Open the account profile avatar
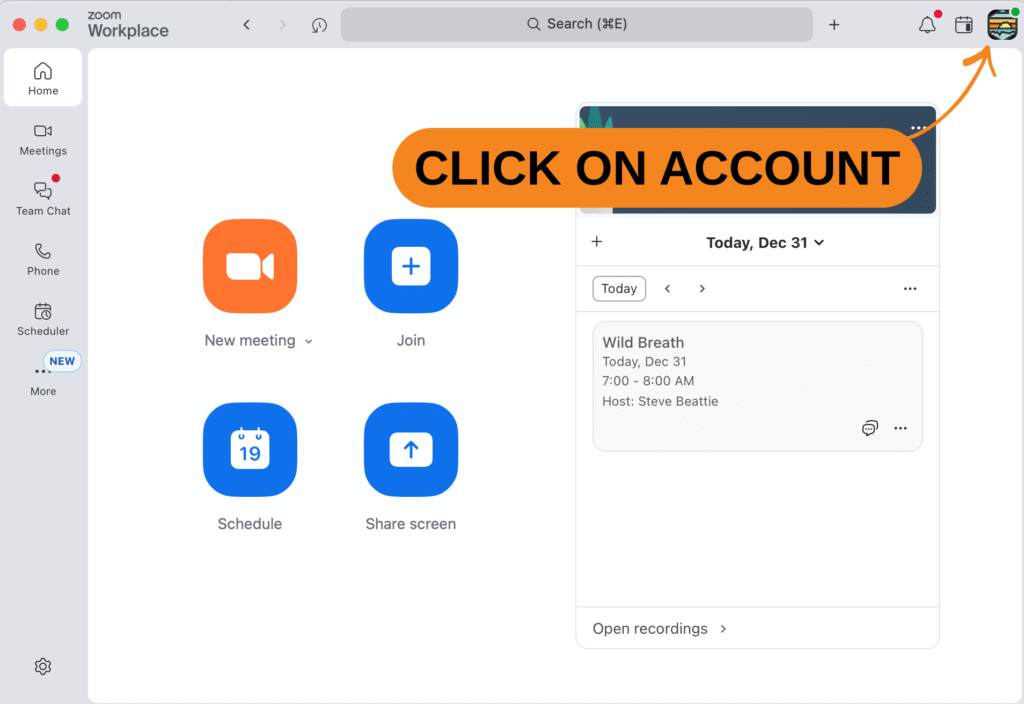The image size is (1024, 704). coord(1002,25)
